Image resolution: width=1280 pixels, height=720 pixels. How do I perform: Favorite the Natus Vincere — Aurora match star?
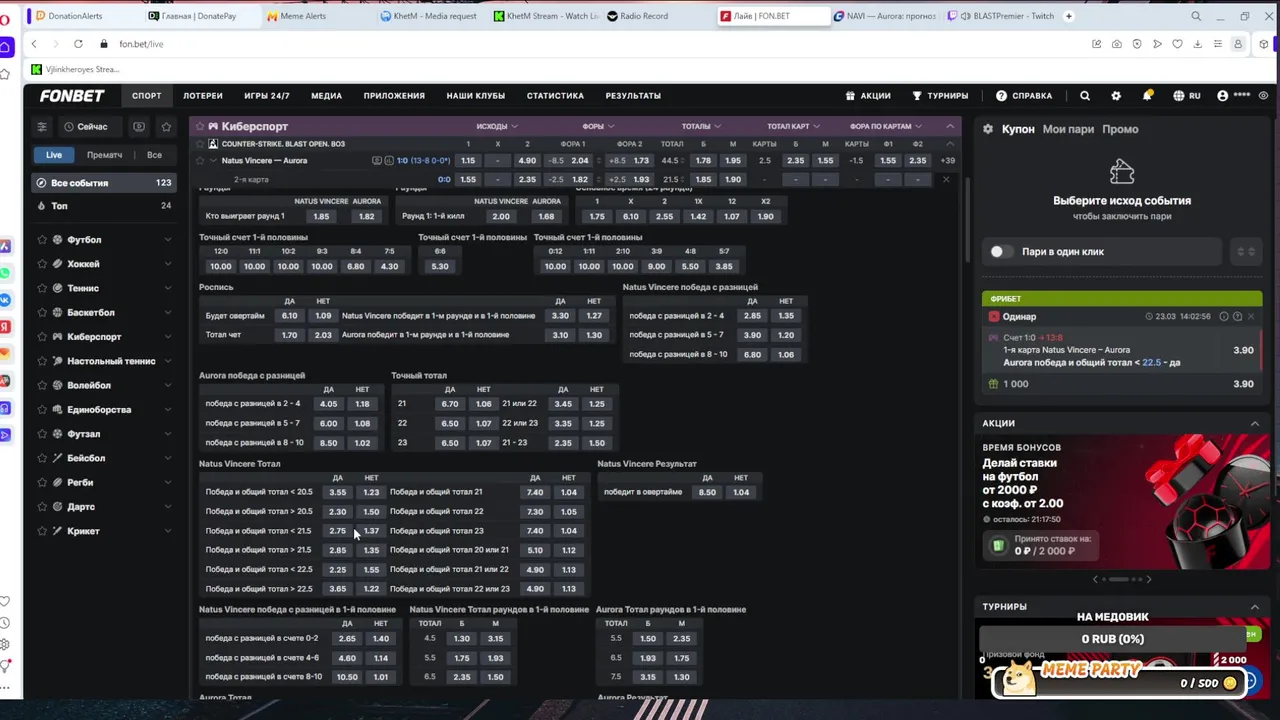point(199,161)
